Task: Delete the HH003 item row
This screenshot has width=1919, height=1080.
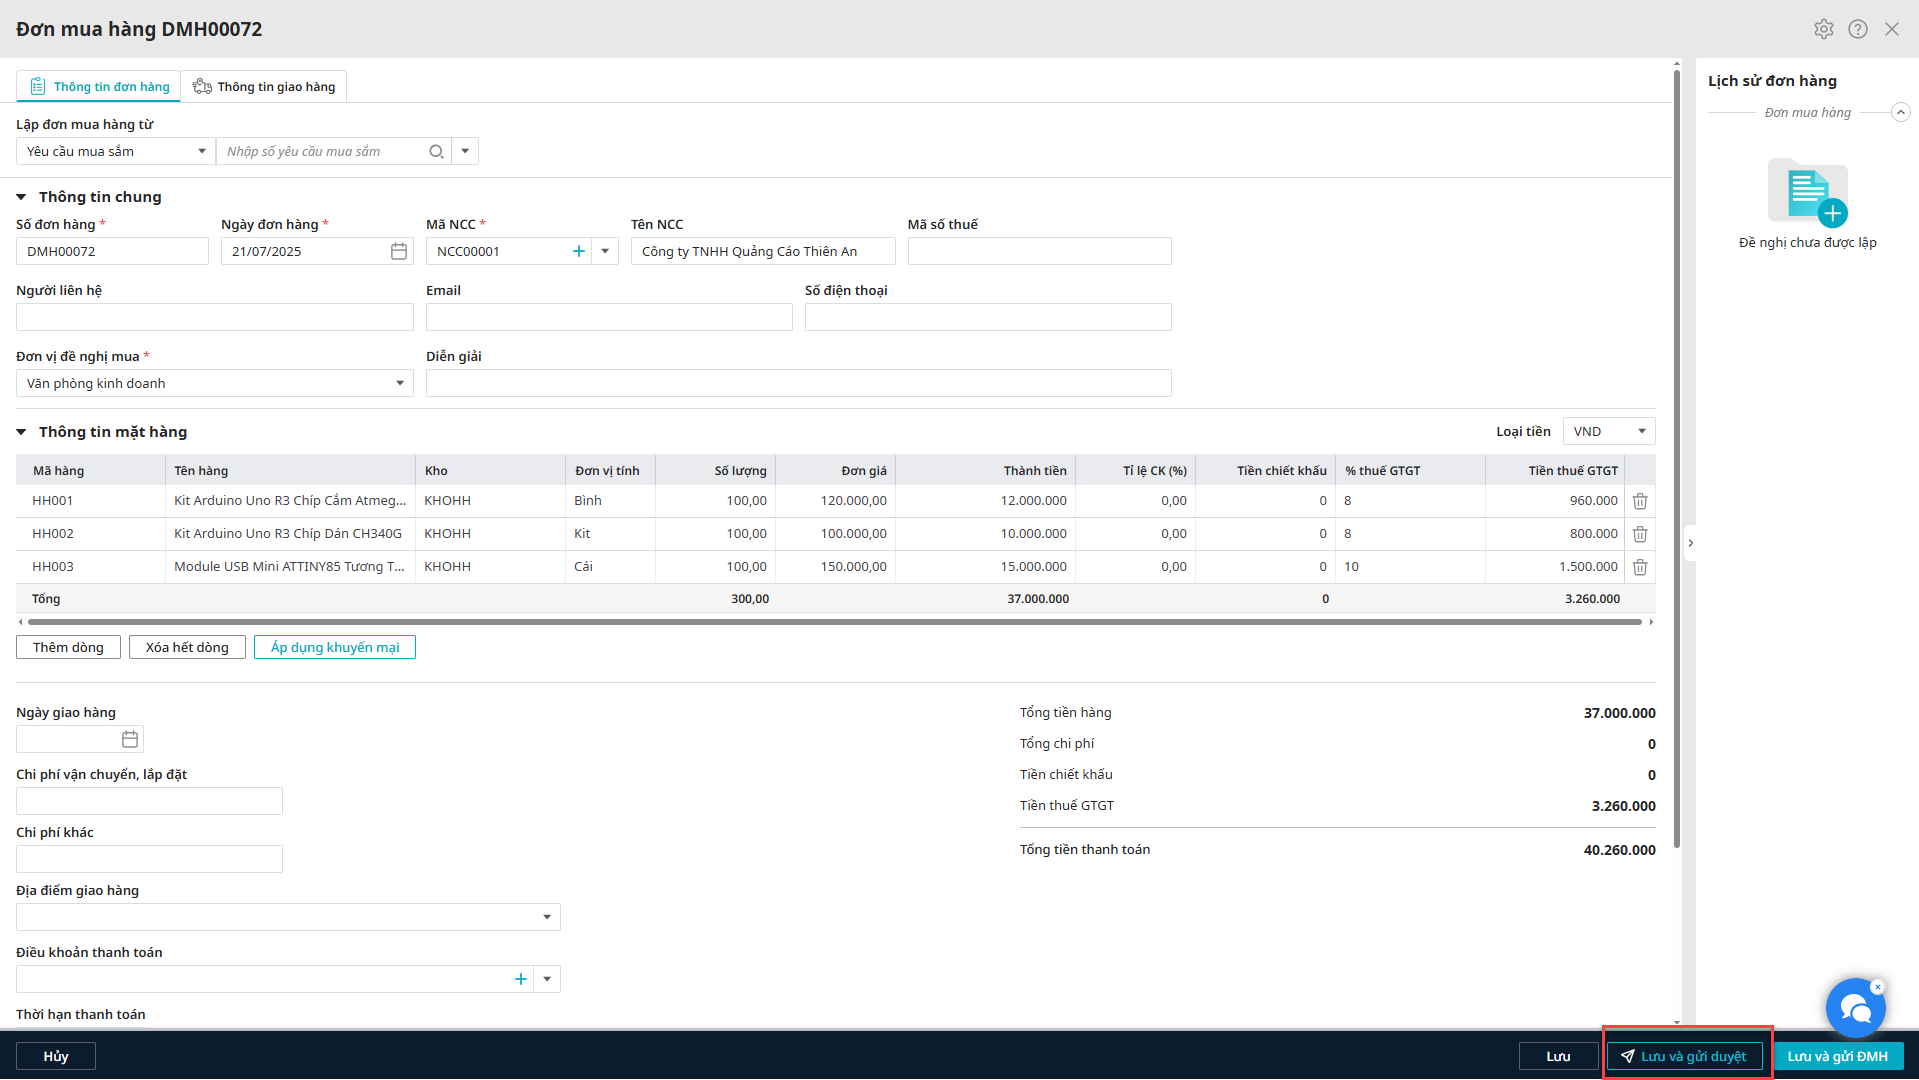Action: tap(1640, 567)
